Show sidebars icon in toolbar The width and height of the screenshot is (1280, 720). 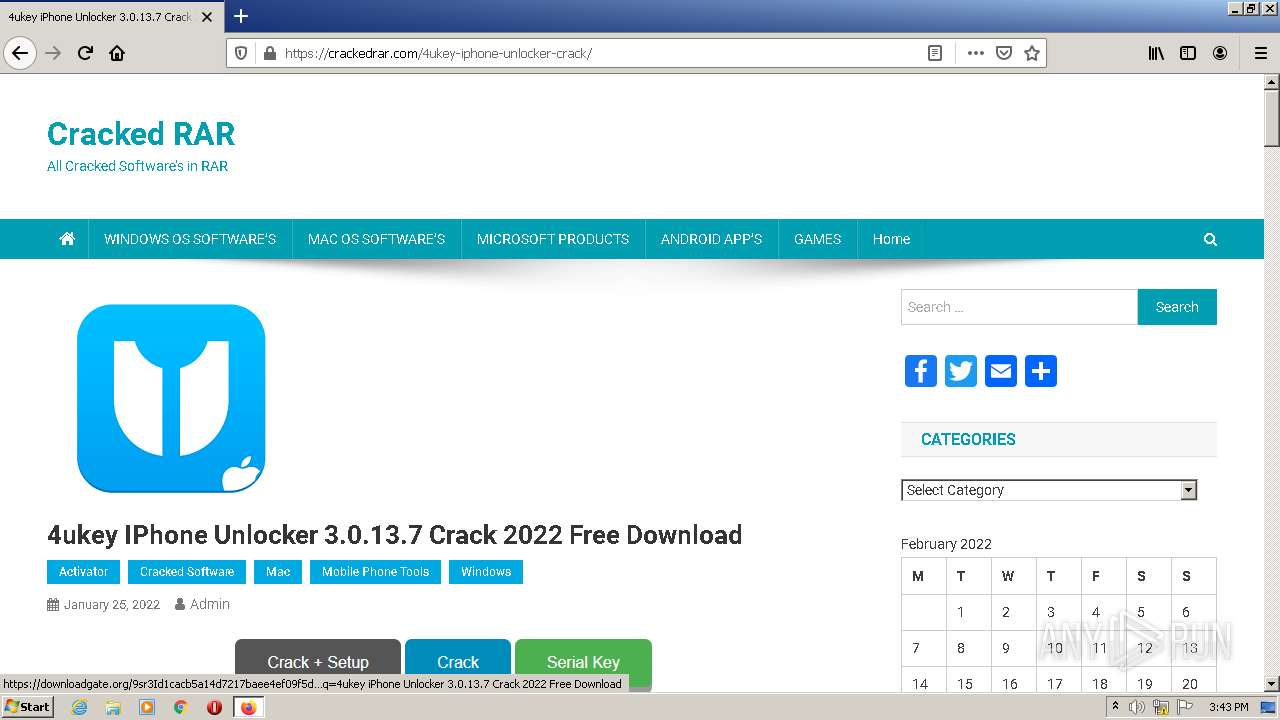click(1188, 53)
